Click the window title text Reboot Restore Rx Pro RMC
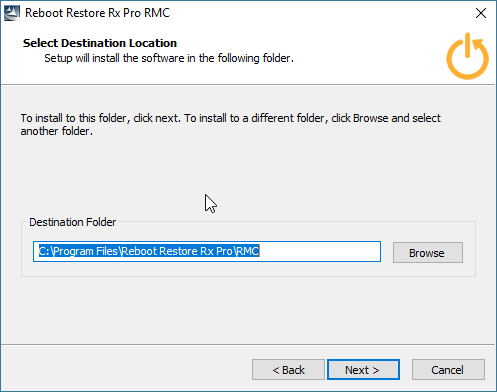 coord(97,13)
